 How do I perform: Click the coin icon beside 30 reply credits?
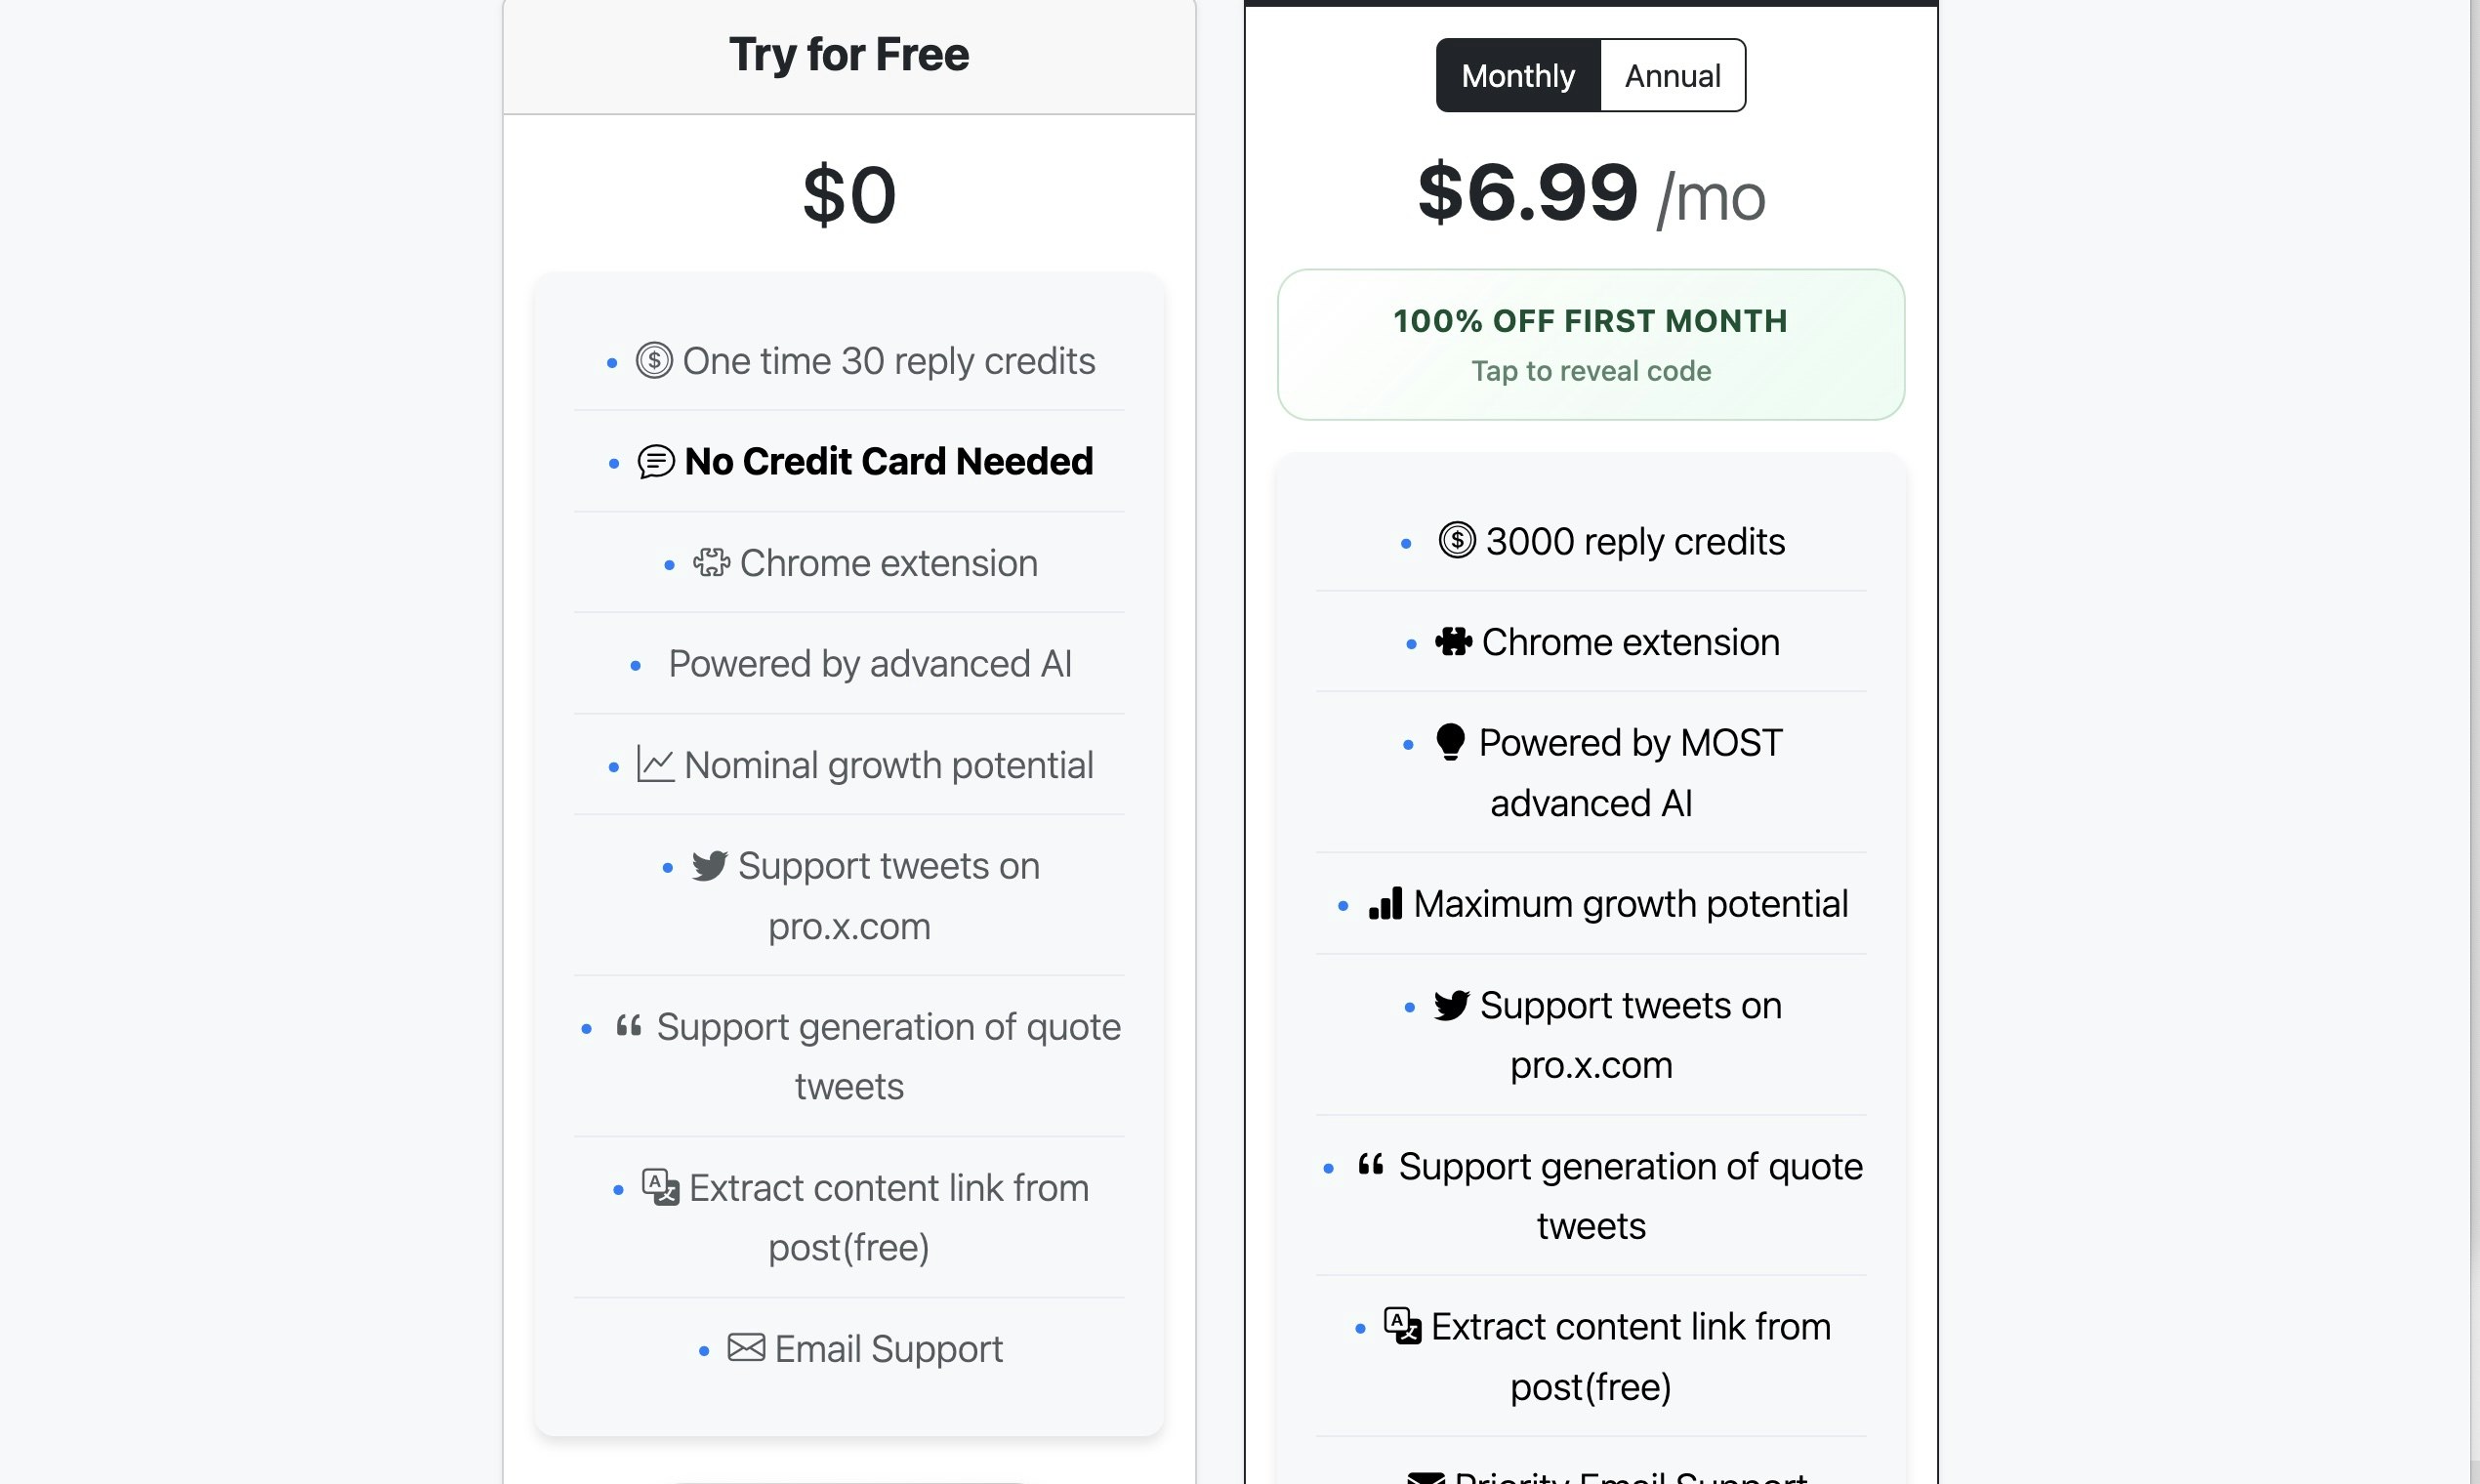point(654,360)
